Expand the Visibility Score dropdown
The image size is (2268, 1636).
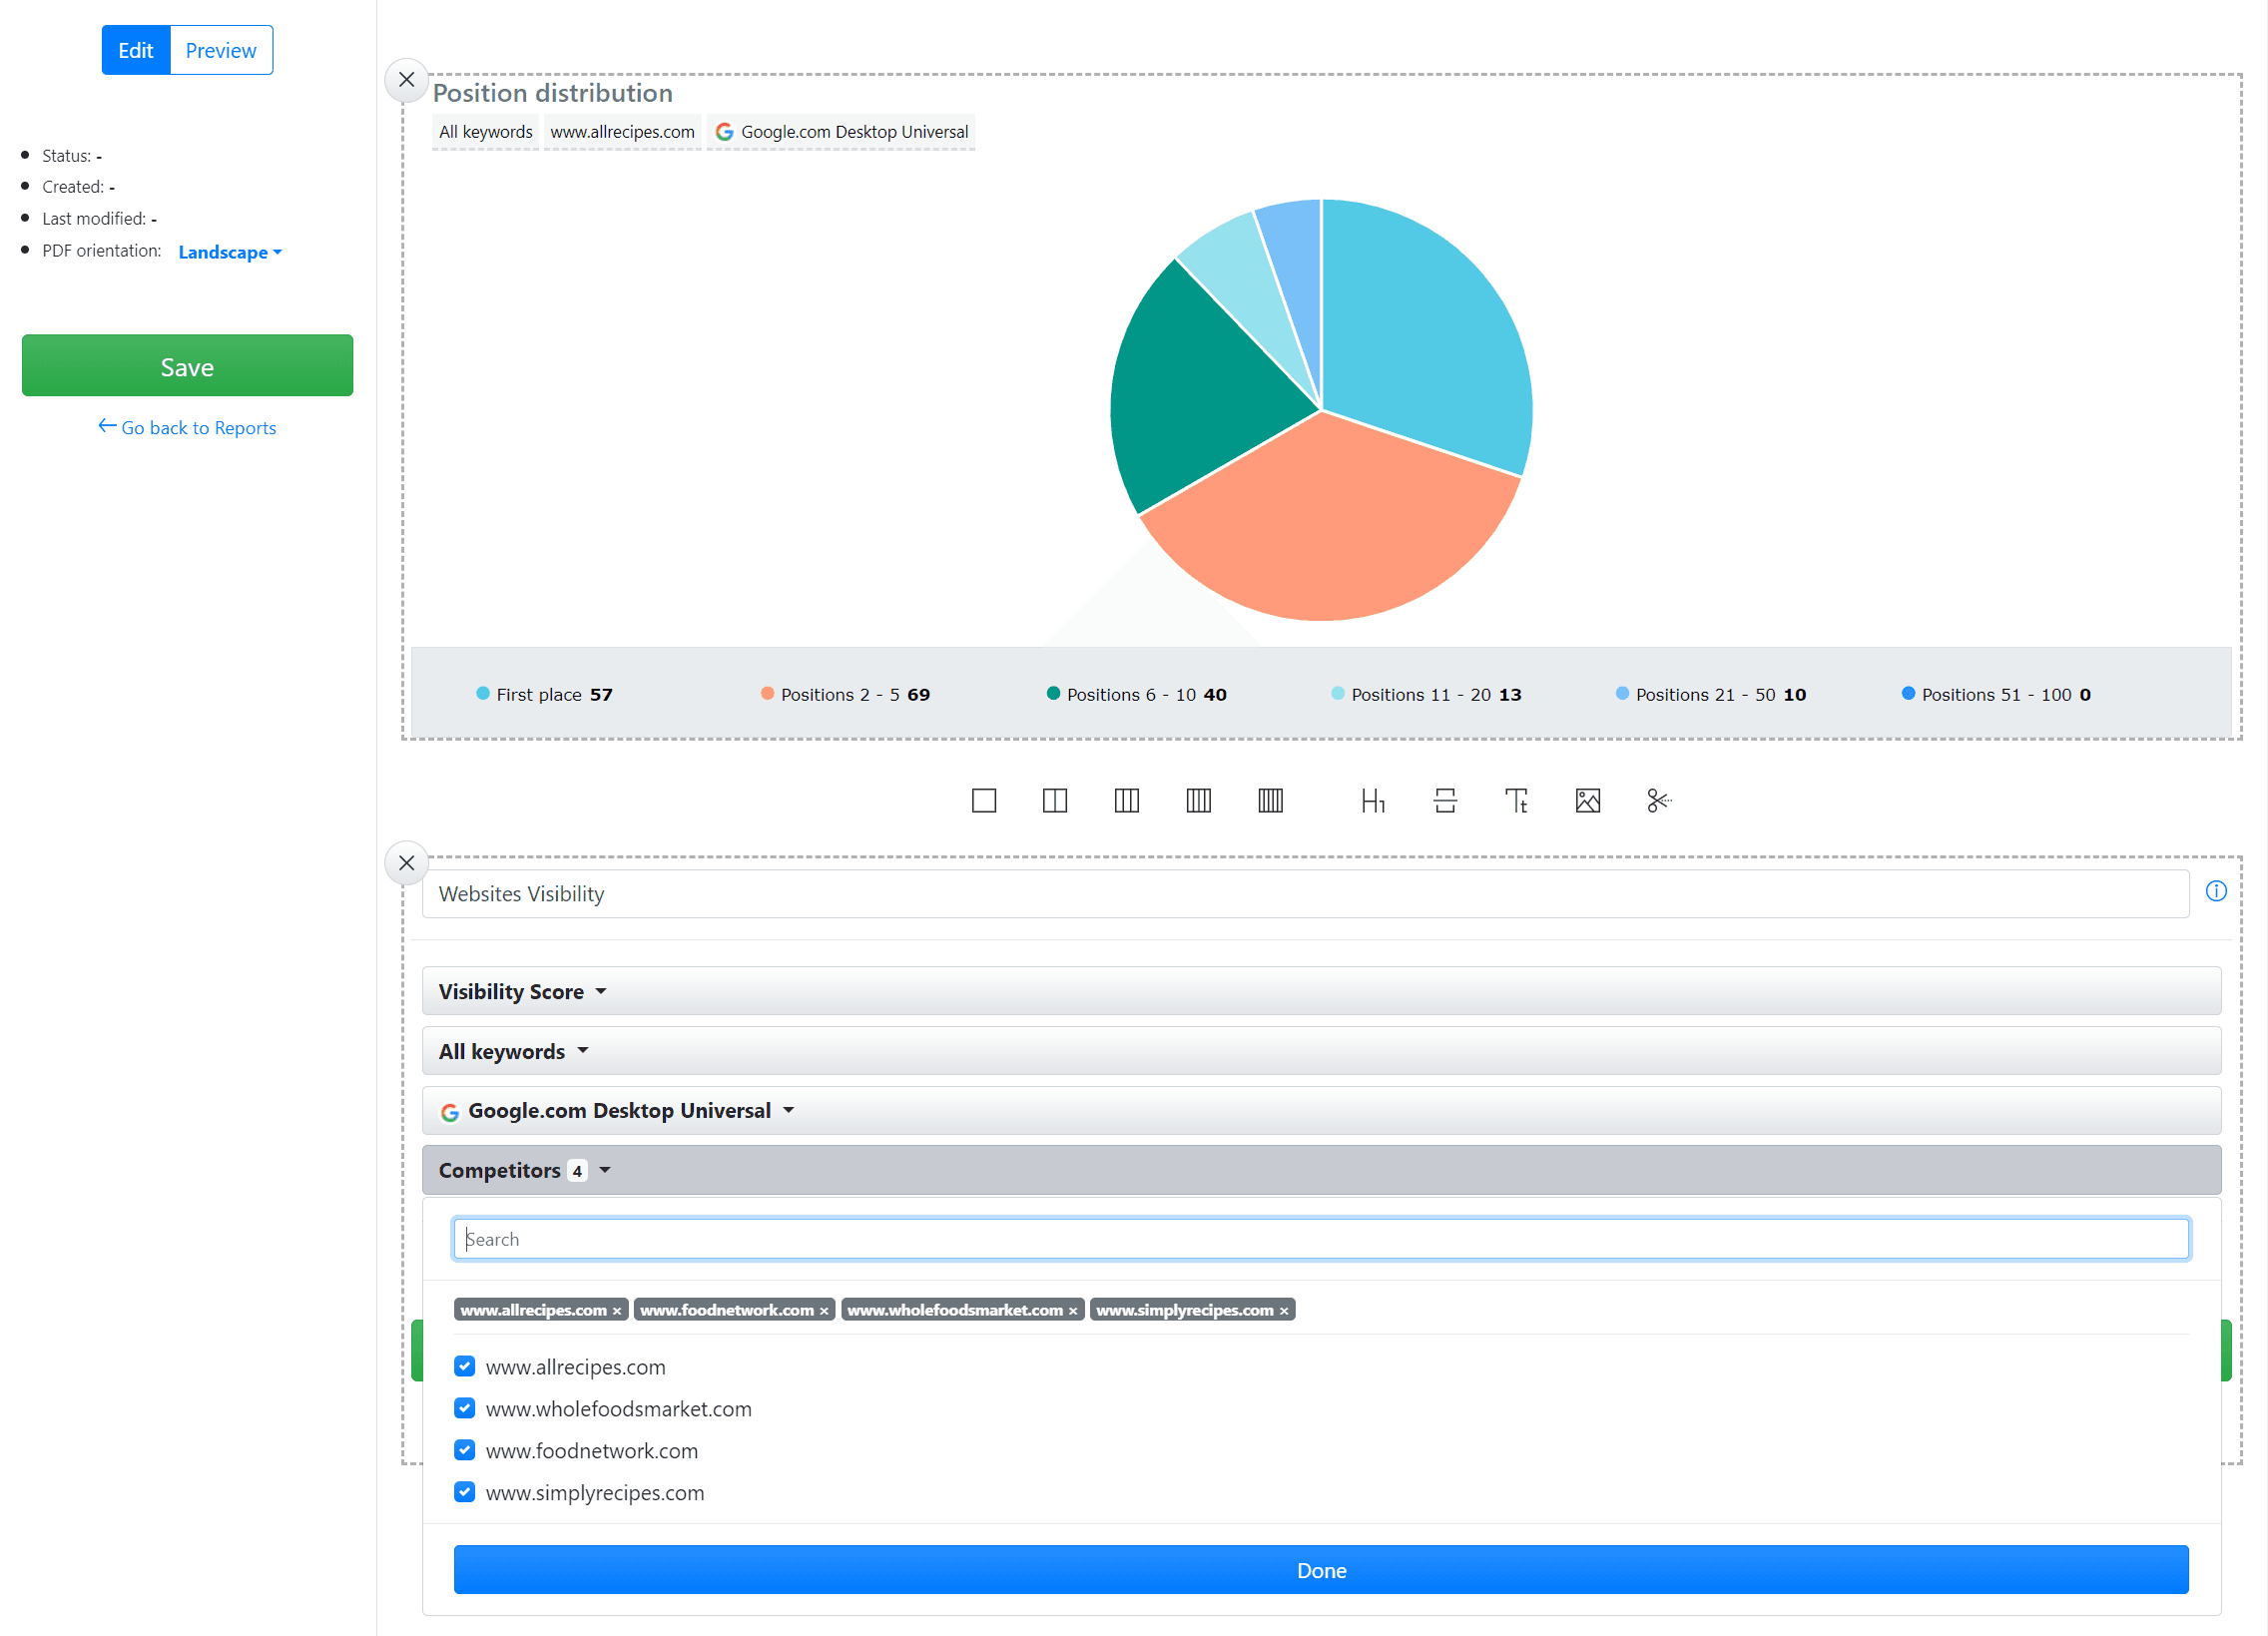tap(1321, 991)
